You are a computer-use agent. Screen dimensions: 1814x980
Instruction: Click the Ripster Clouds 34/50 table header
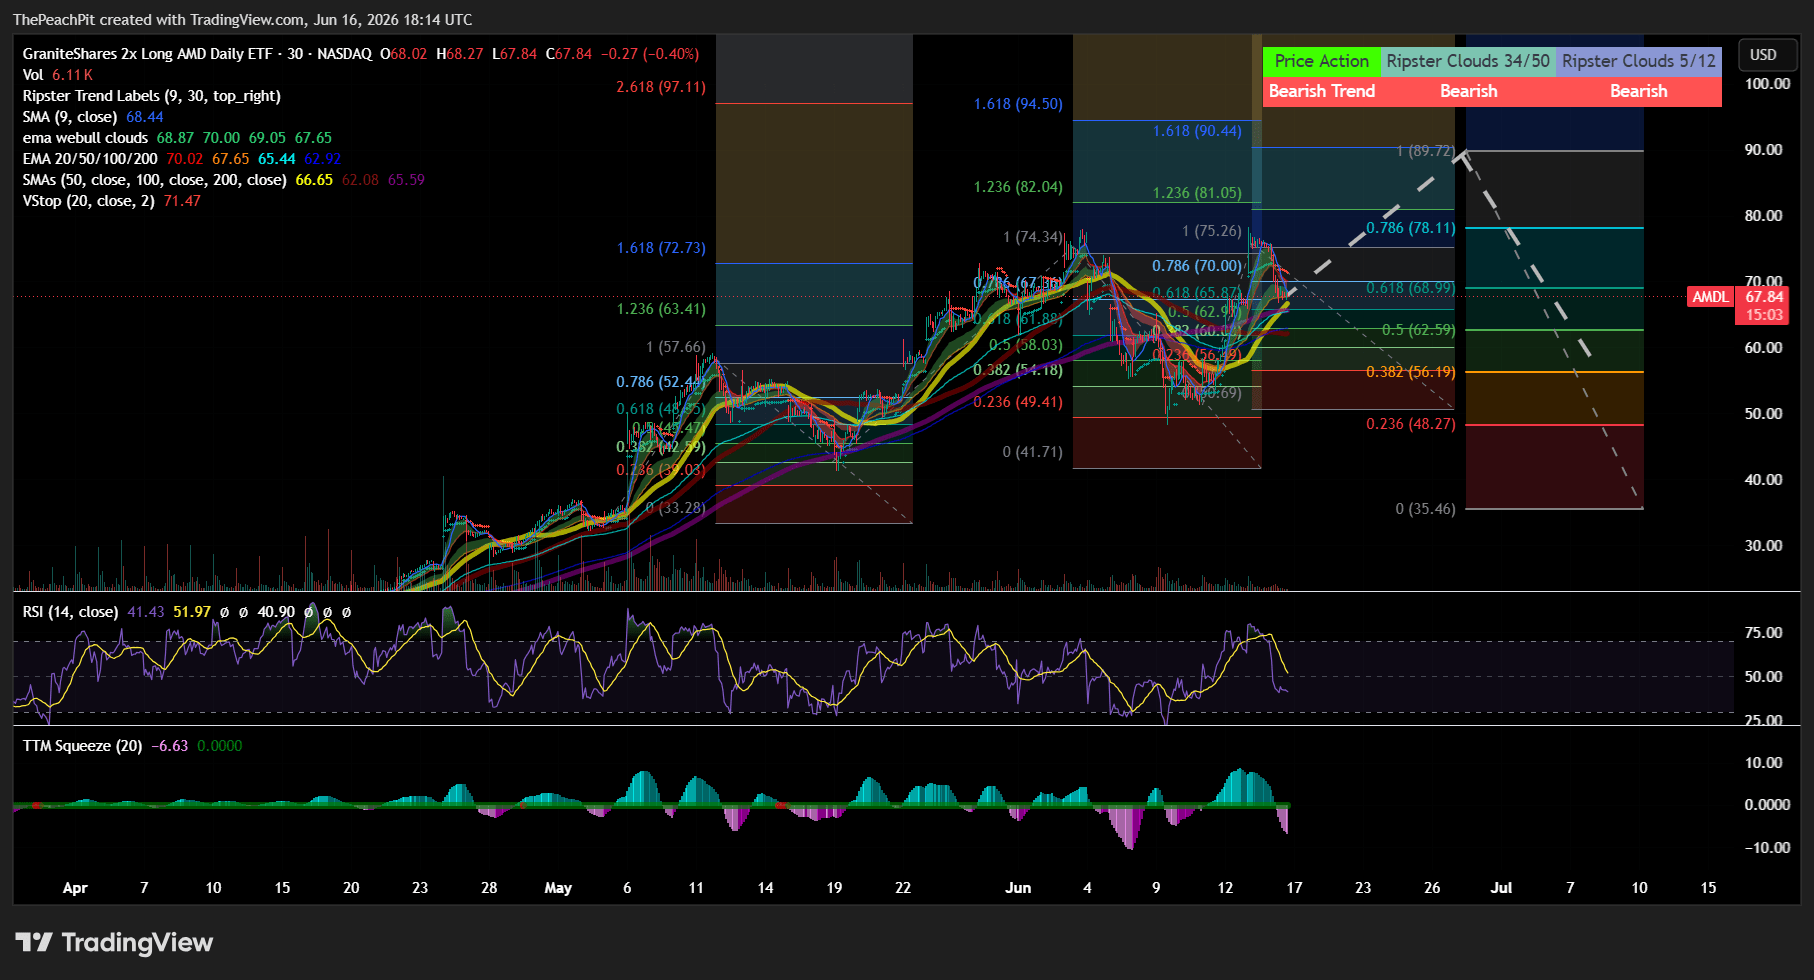1468,61
